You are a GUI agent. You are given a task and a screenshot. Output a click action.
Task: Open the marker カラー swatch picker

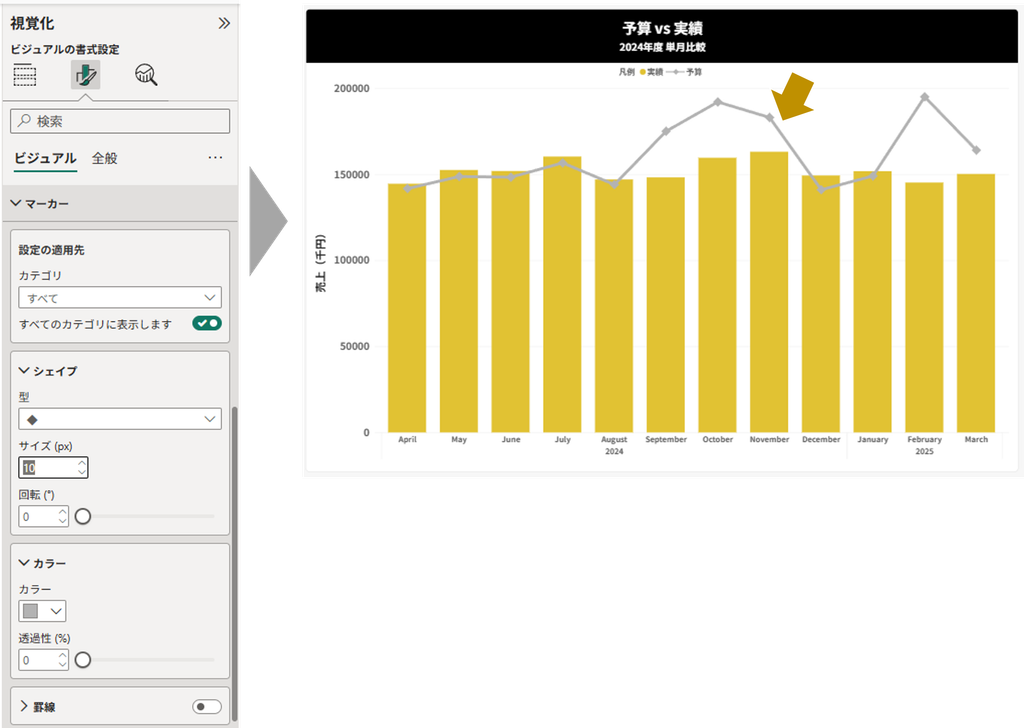[42, 611]
